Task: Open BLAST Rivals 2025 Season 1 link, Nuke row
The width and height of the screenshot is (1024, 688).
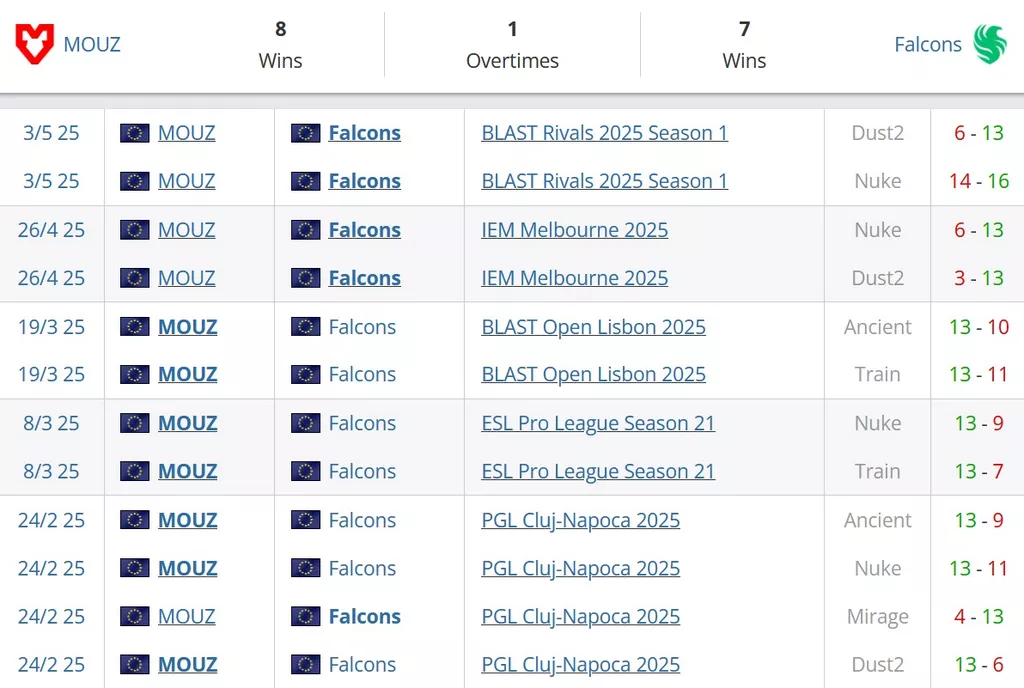Action: point(604,181)
